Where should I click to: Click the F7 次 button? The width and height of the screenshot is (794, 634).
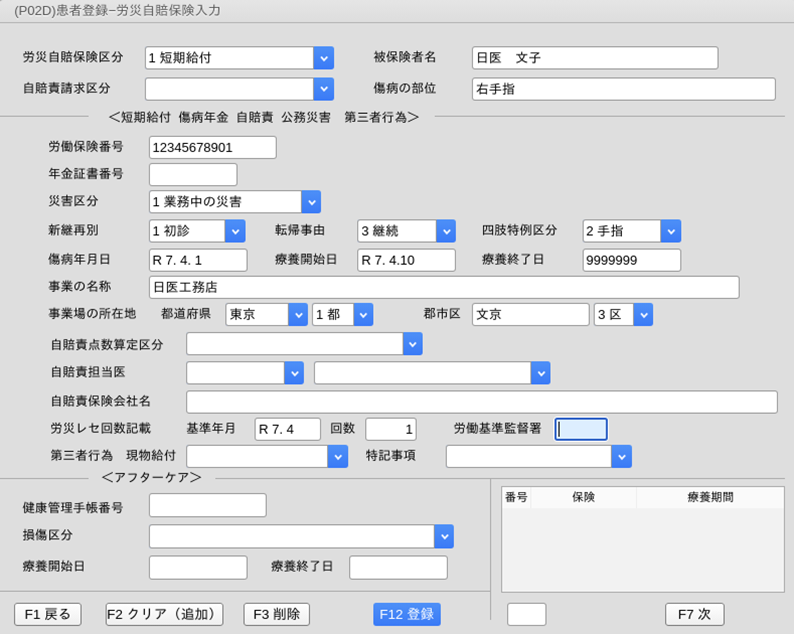694,614
